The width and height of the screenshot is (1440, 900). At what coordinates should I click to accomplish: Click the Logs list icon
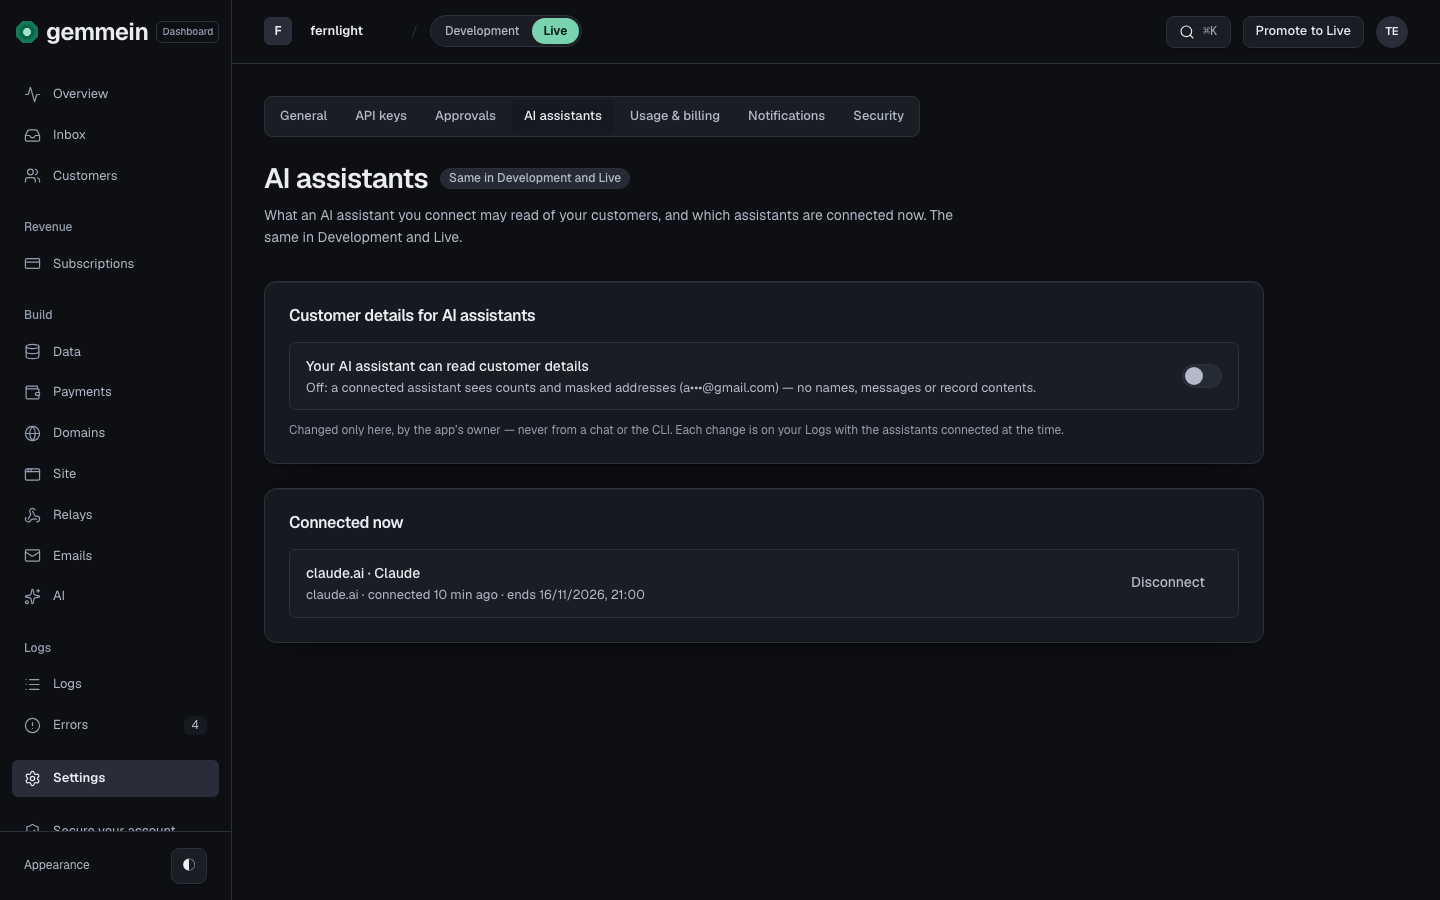[x=33, y=684]
